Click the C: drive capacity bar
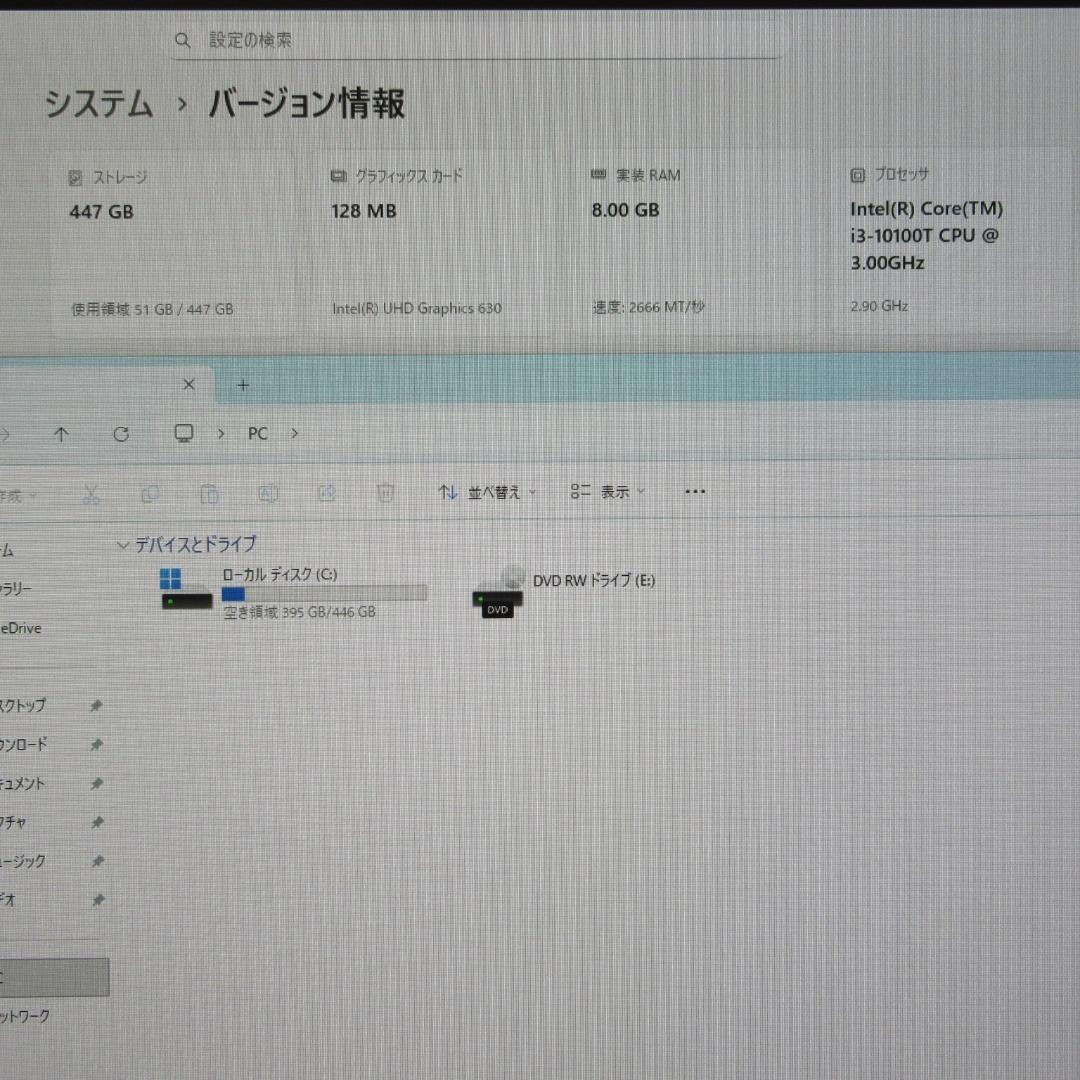 pos(325,592)
